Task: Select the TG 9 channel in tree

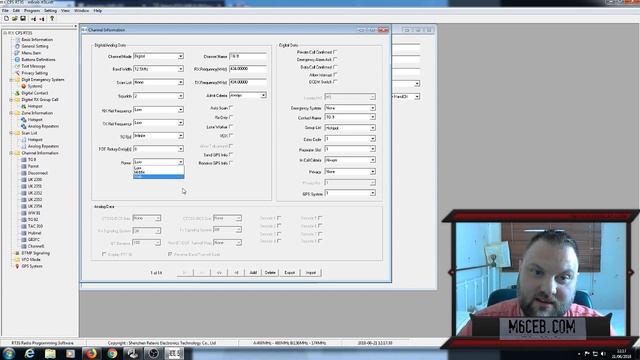Action: [x=32, y=160]
